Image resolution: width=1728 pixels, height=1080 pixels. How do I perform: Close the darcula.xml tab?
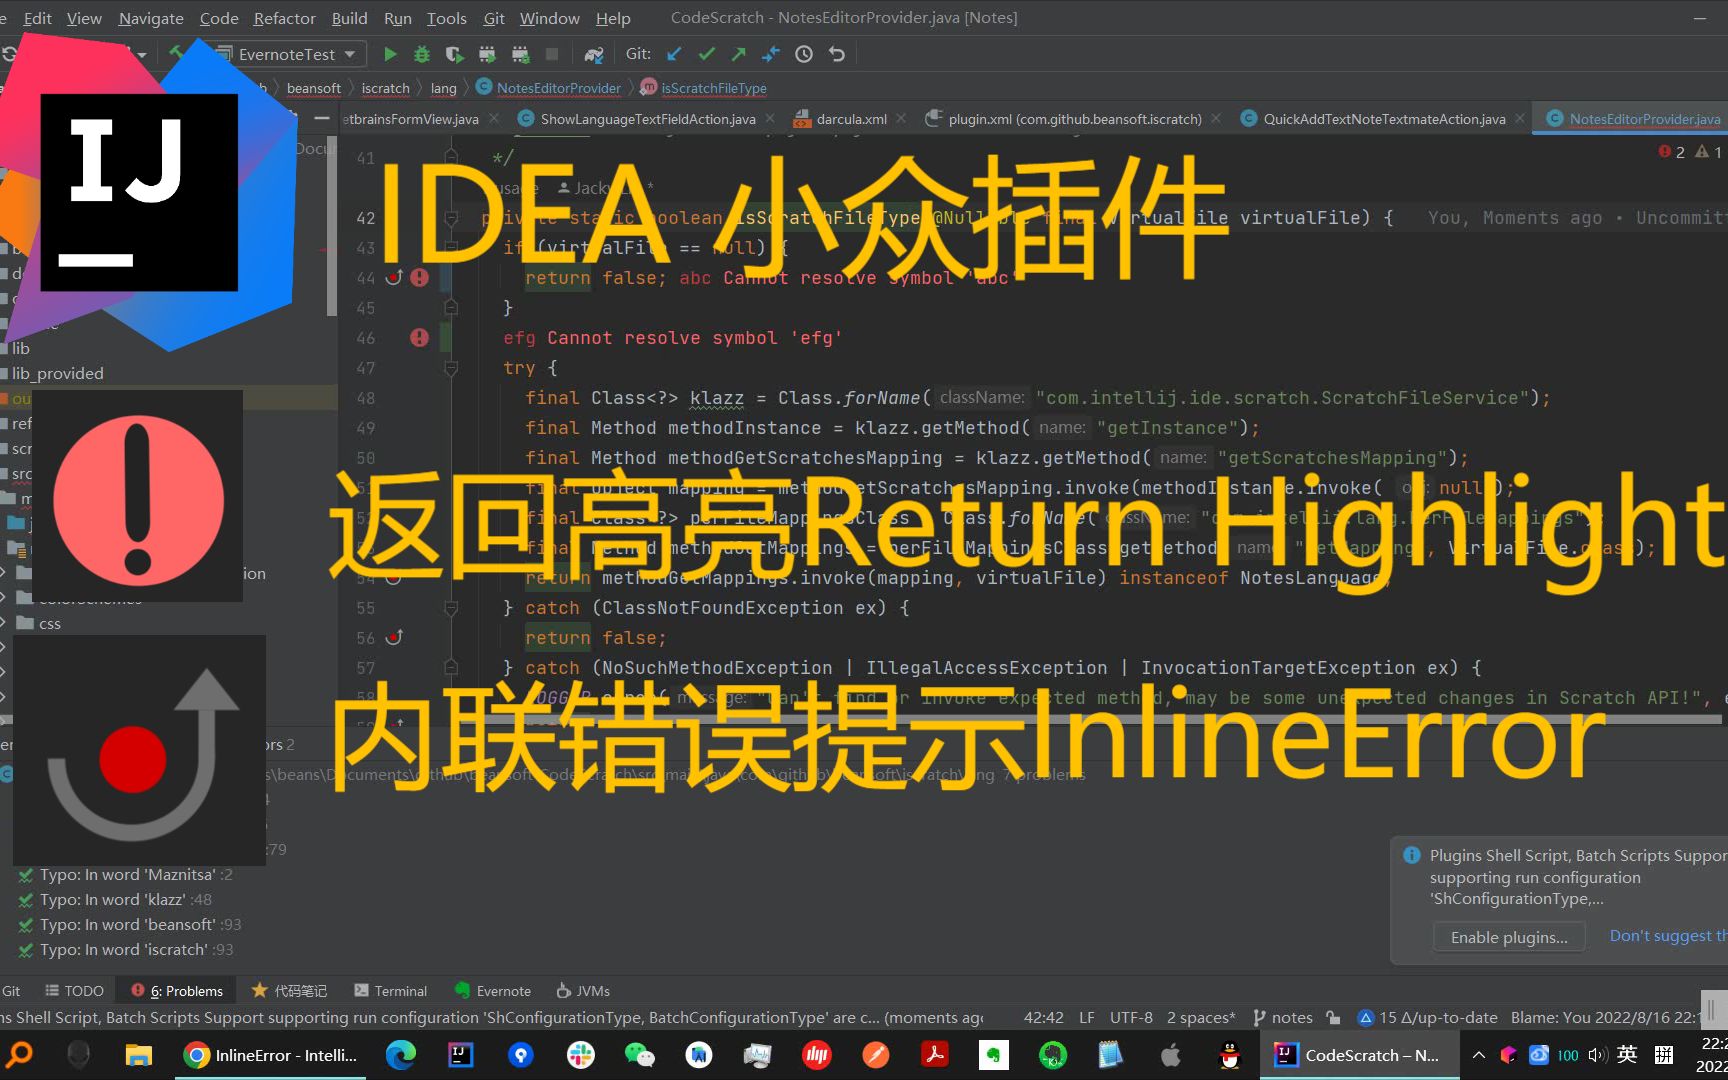(x=901, y=118)
